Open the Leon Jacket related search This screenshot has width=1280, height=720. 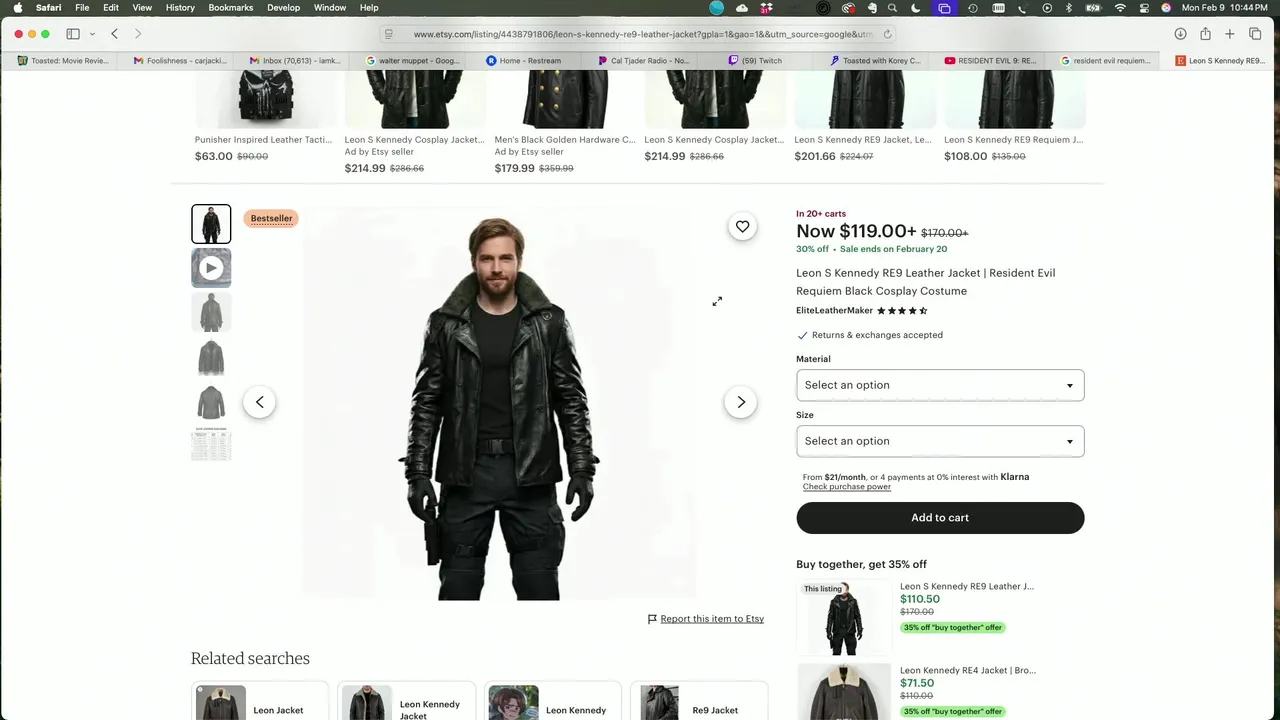pyautogui.click(x=260, y=703)
